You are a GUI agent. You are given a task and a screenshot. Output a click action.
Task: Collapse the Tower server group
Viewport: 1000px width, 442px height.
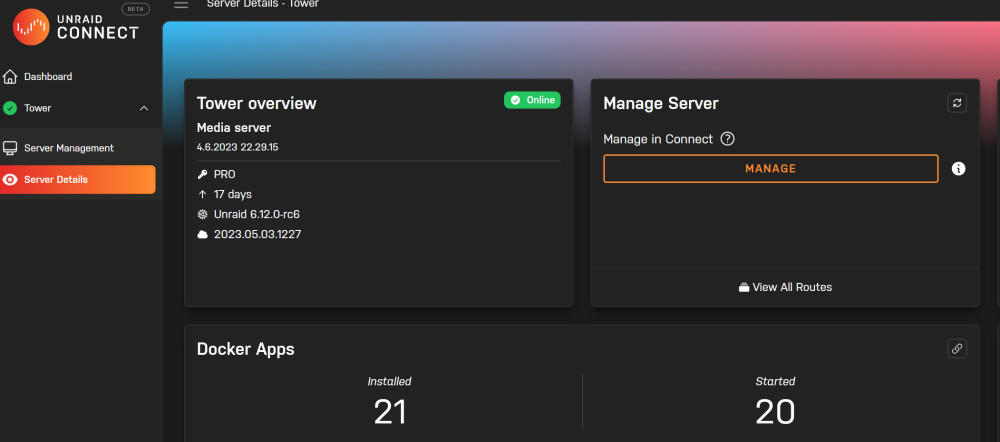point(144,108)
